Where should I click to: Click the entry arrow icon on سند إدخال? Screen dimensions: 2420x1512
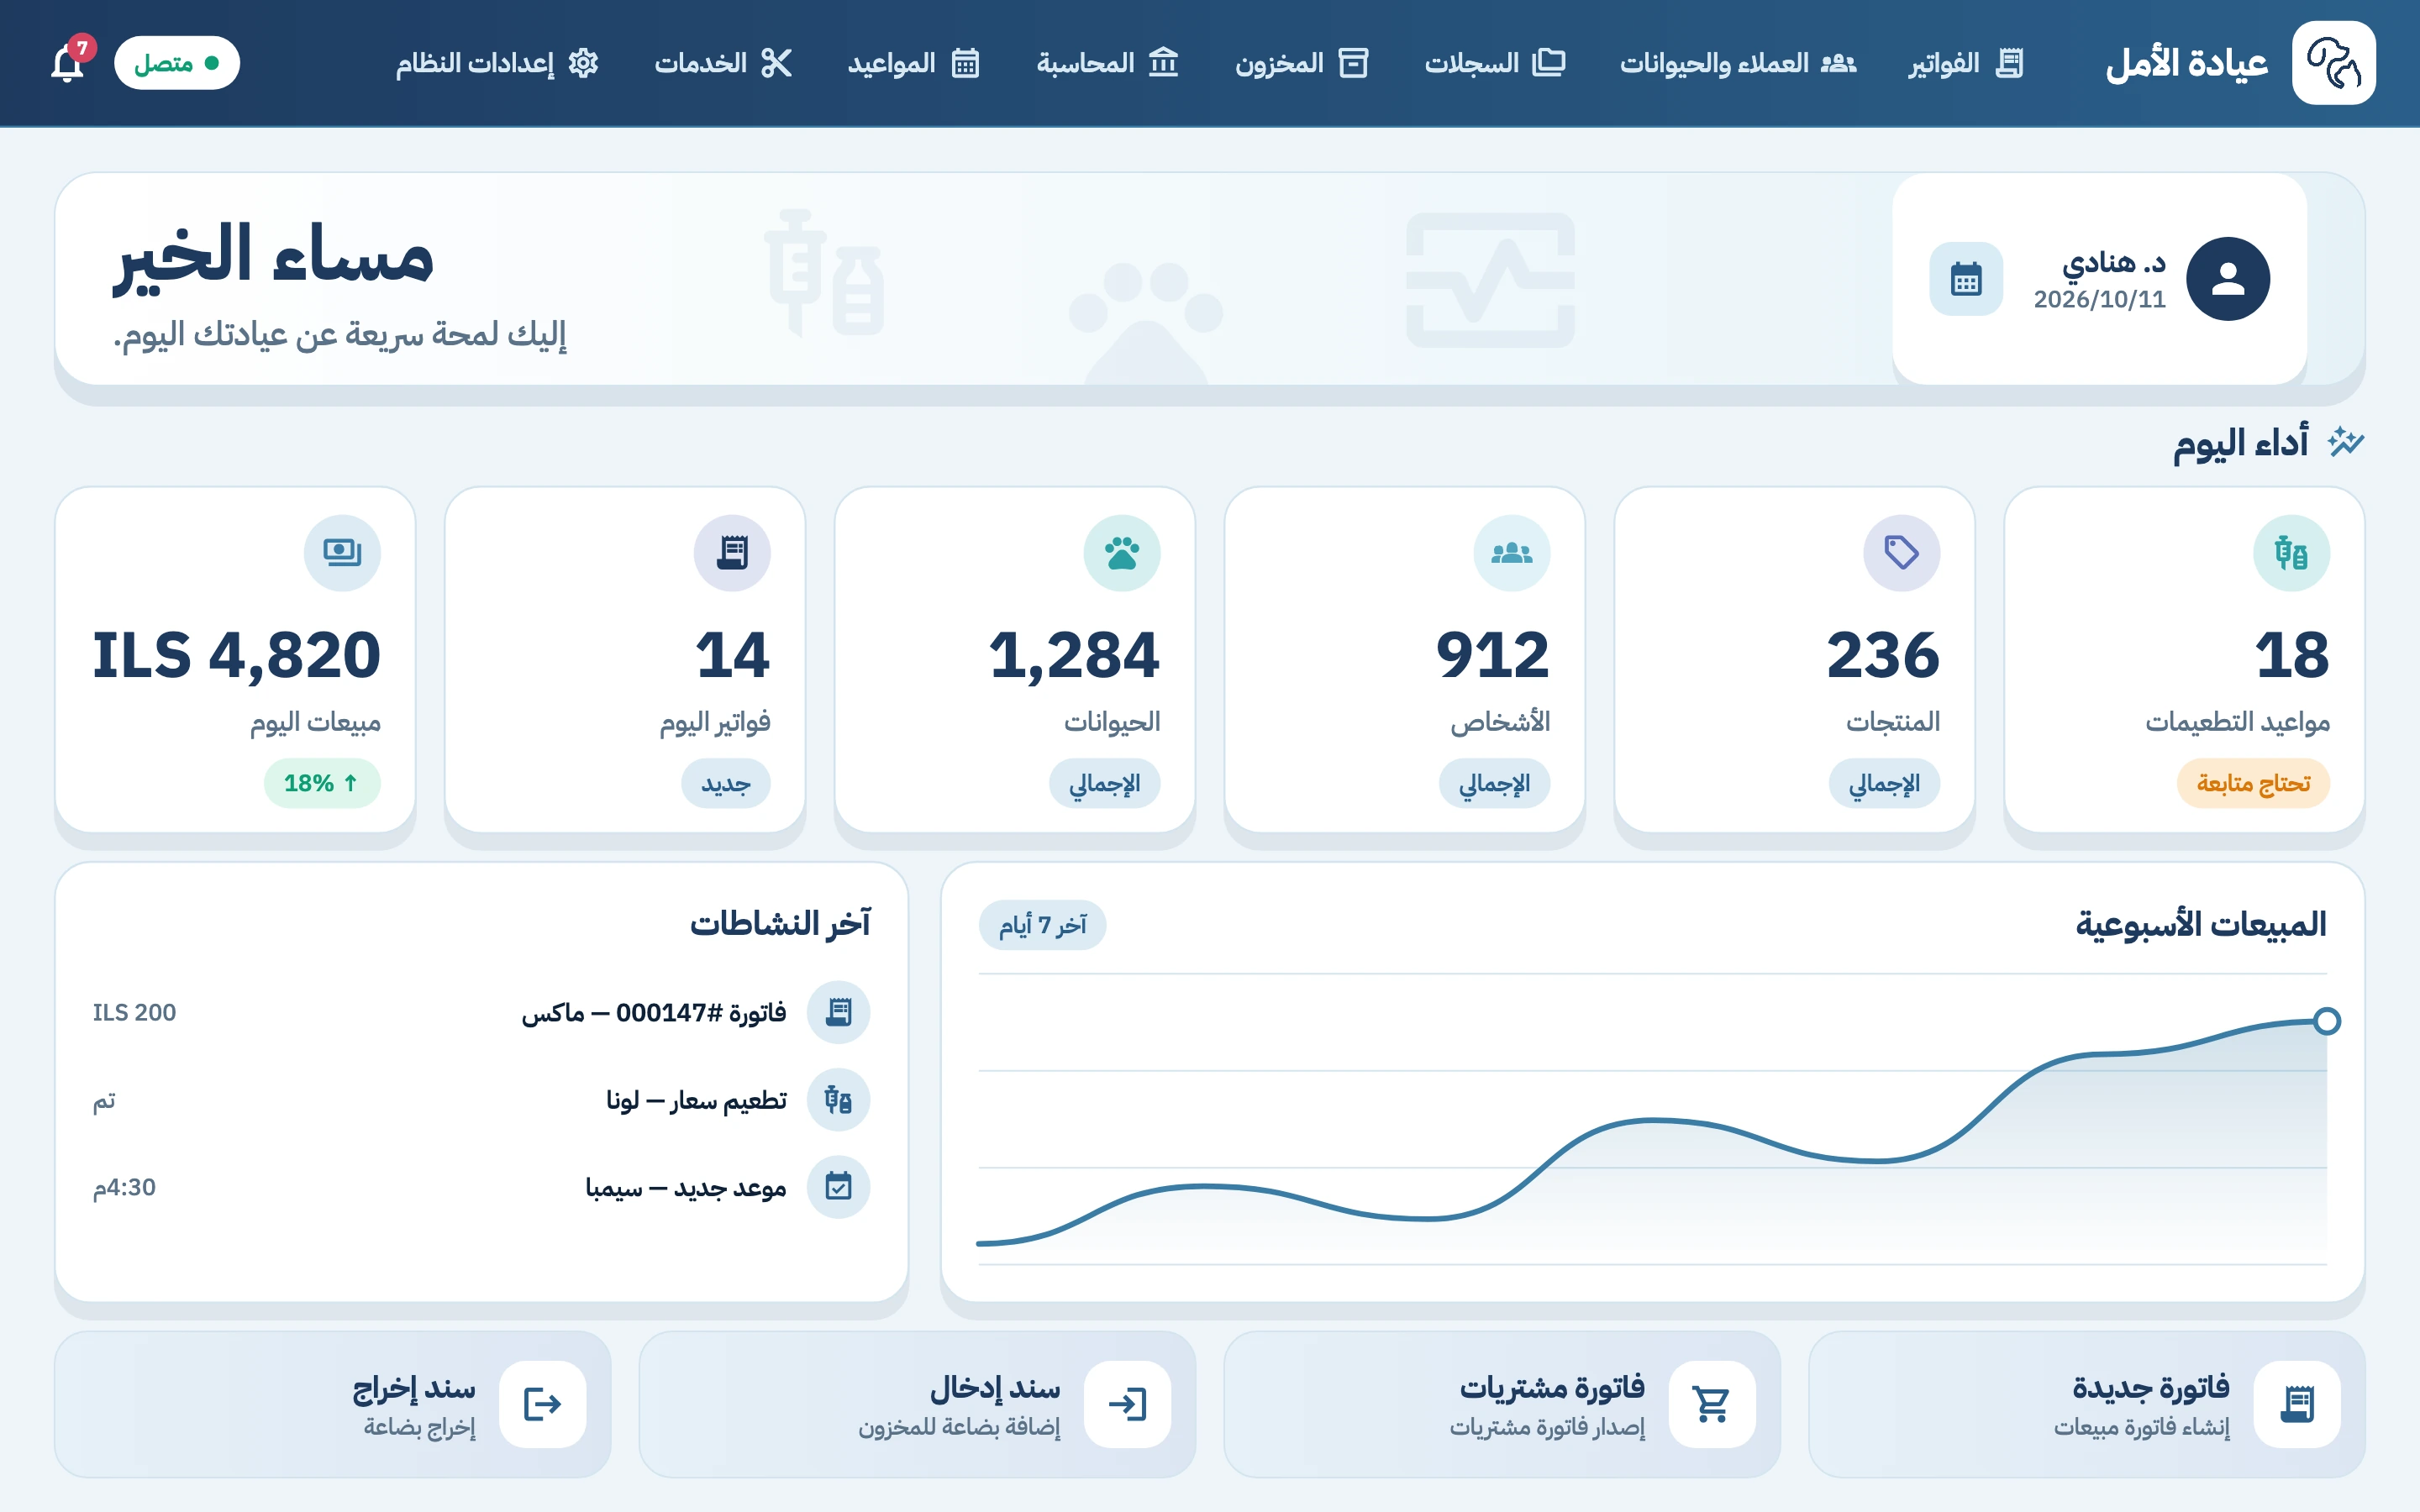(x=1127, y=1404)
